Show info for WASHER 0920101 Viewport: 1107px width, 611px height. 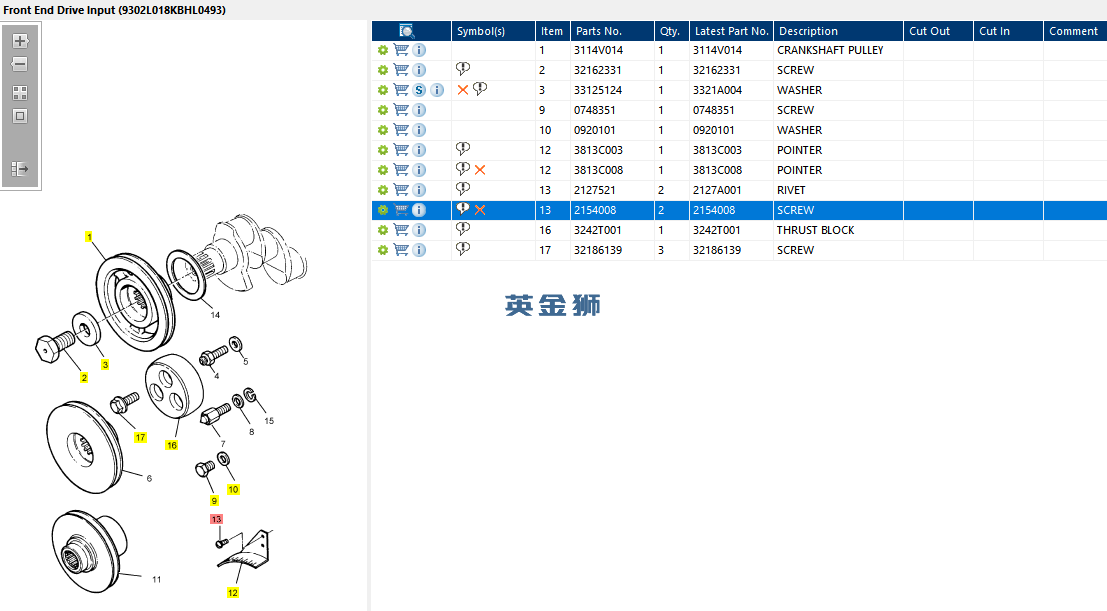click(419, 130)
